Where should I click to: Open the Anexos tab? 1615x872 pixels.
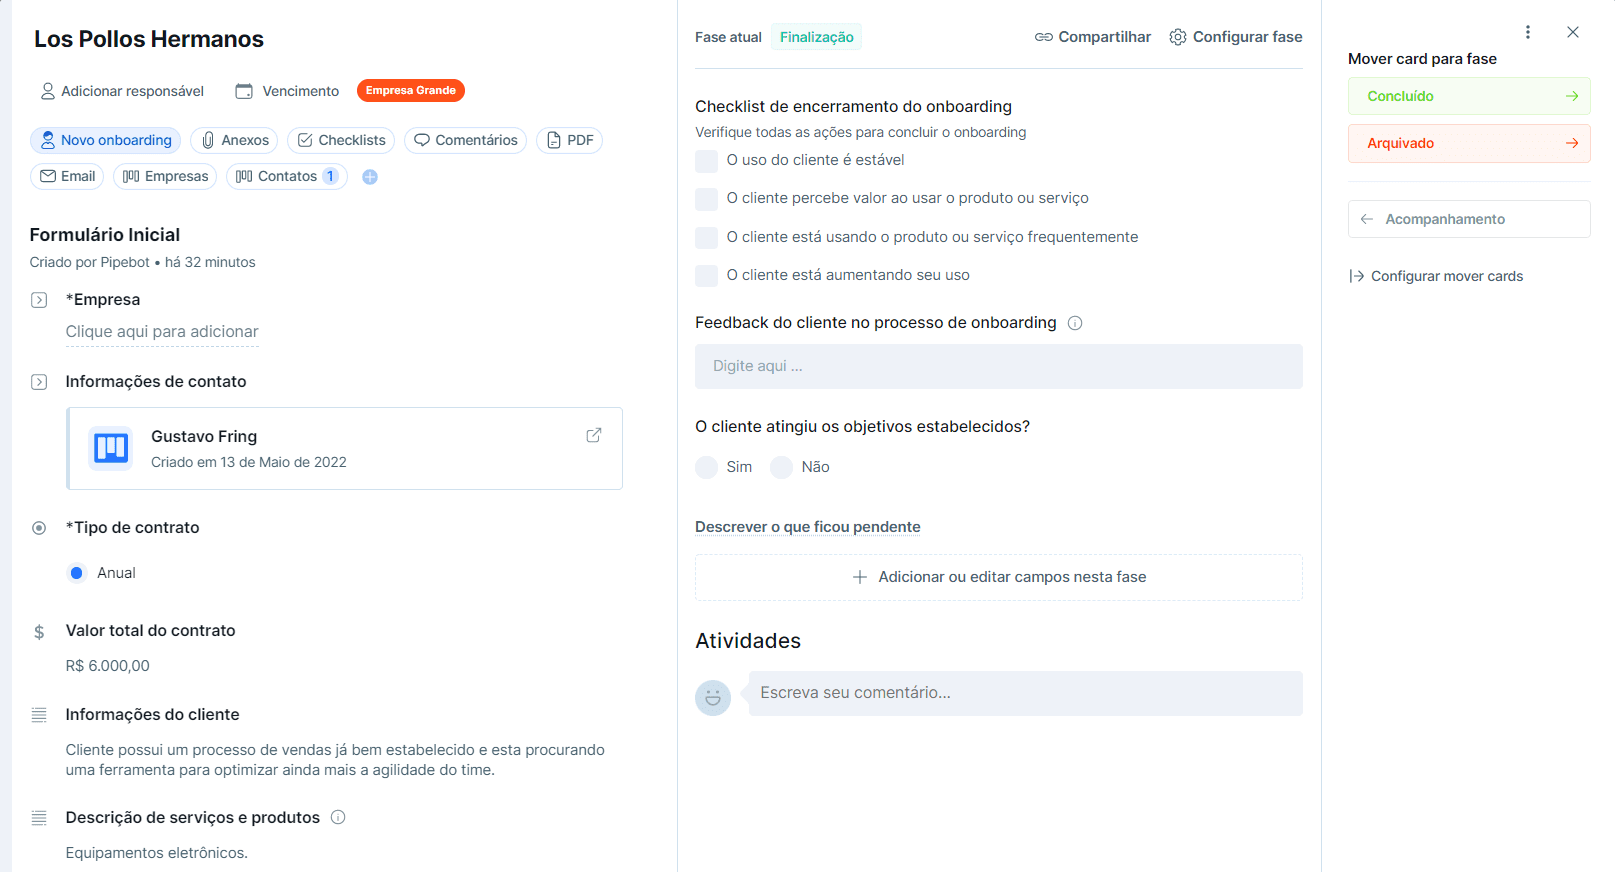(x=235, y=140)
